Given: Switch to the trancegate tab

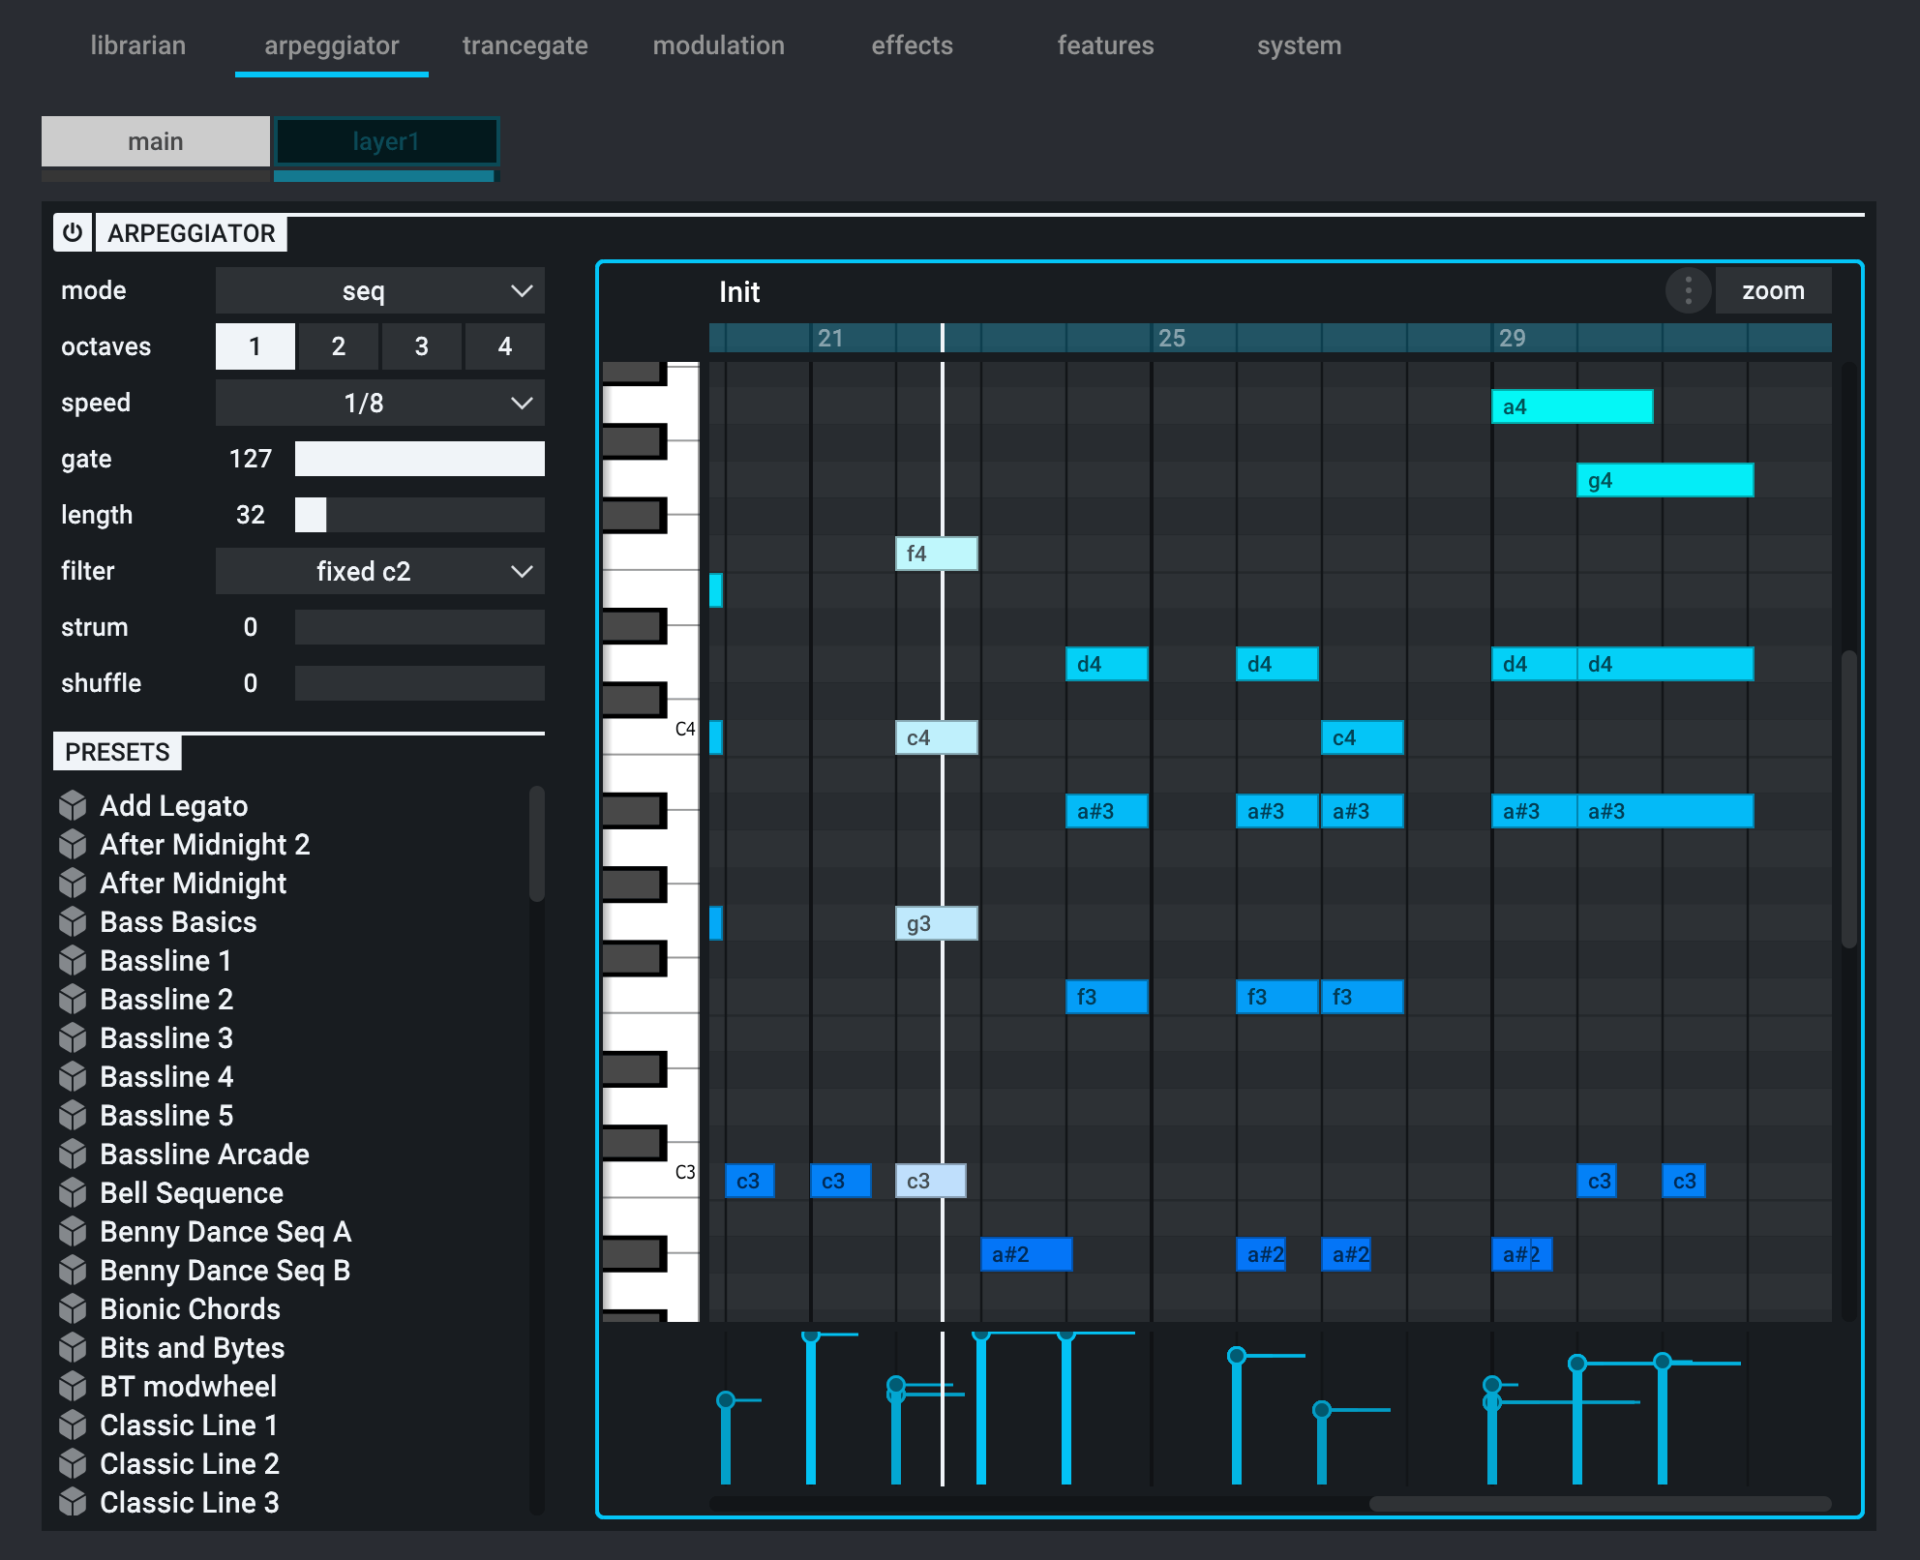Looking at the screenshot, I should click(x=524, y=45).
